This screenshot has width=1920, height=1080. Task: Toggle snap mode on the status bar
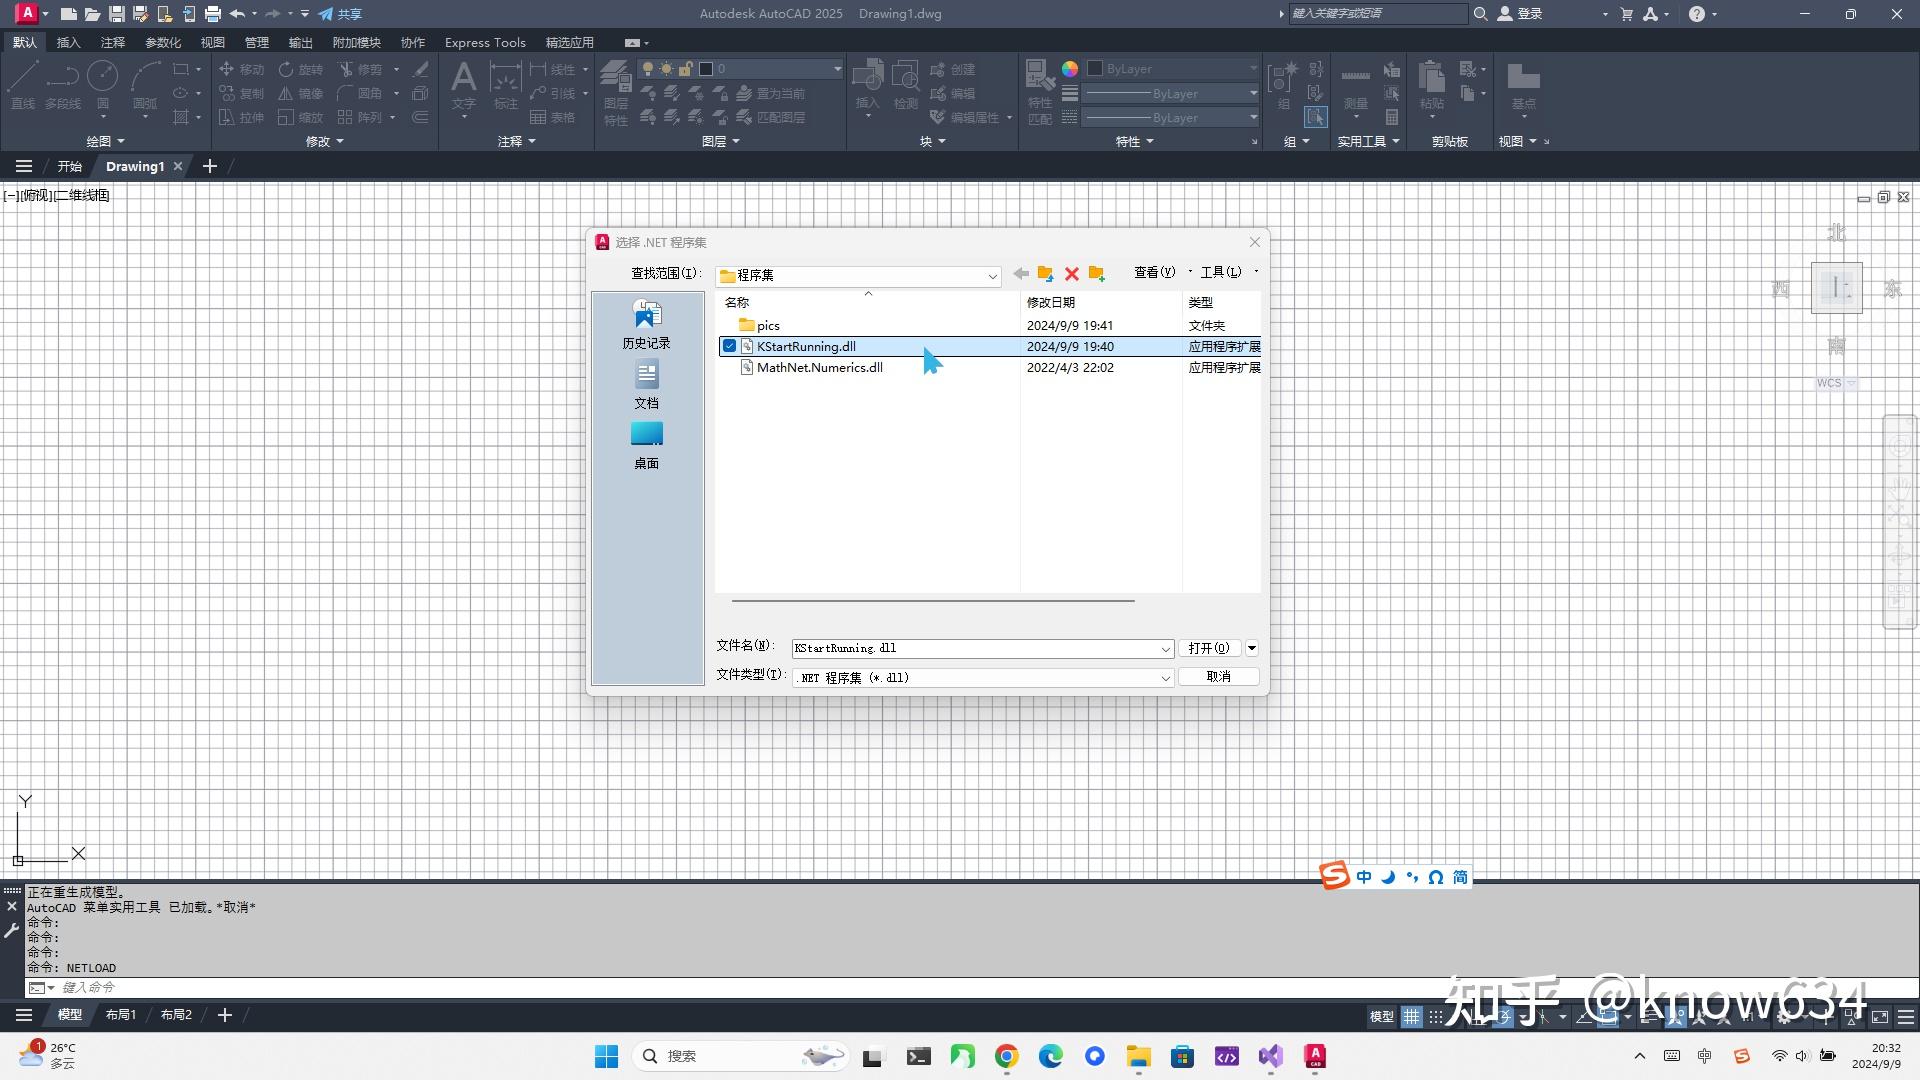1436,1016
